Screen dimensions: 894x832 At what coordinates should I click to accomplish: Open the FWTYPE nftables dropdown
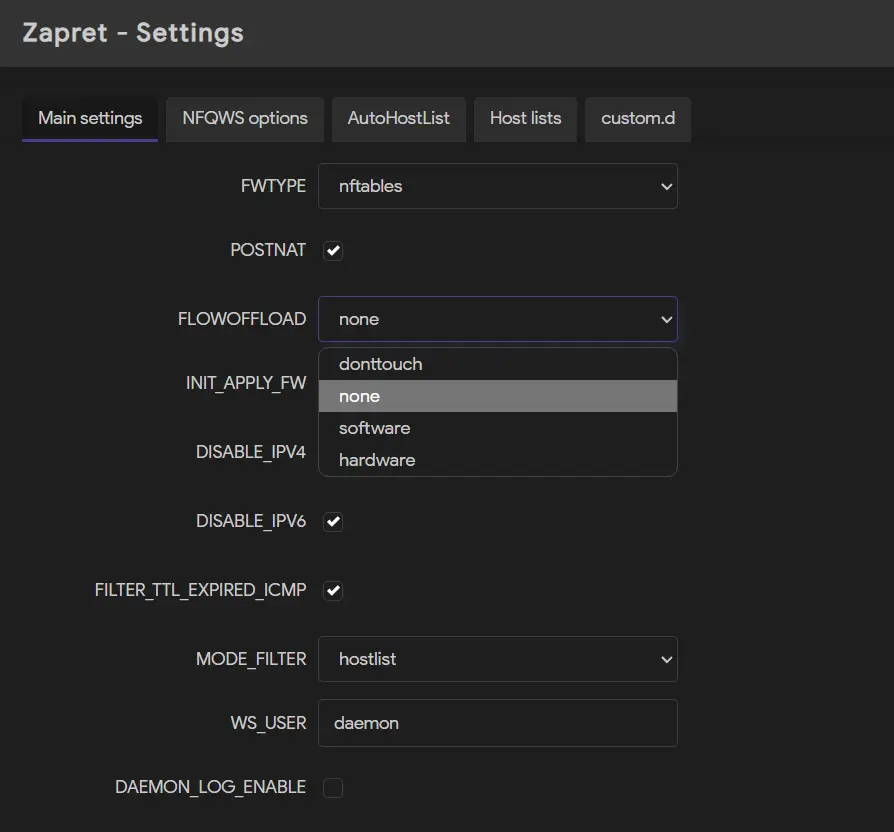498,186
